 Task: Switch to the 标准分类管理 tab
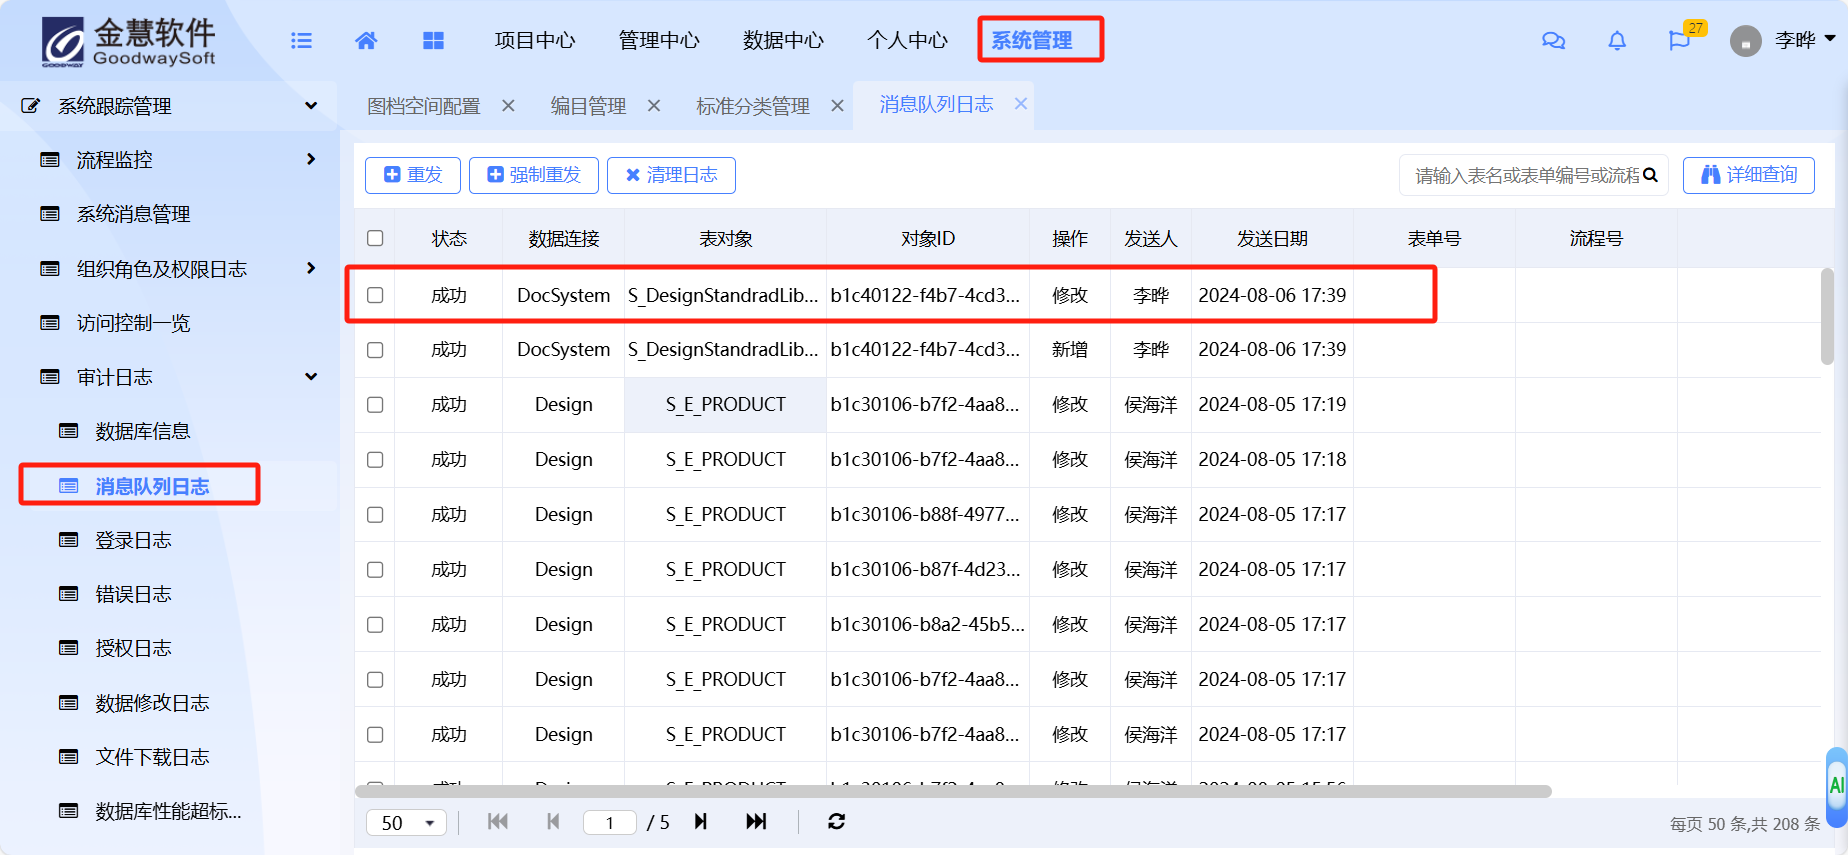coord(753,106)
